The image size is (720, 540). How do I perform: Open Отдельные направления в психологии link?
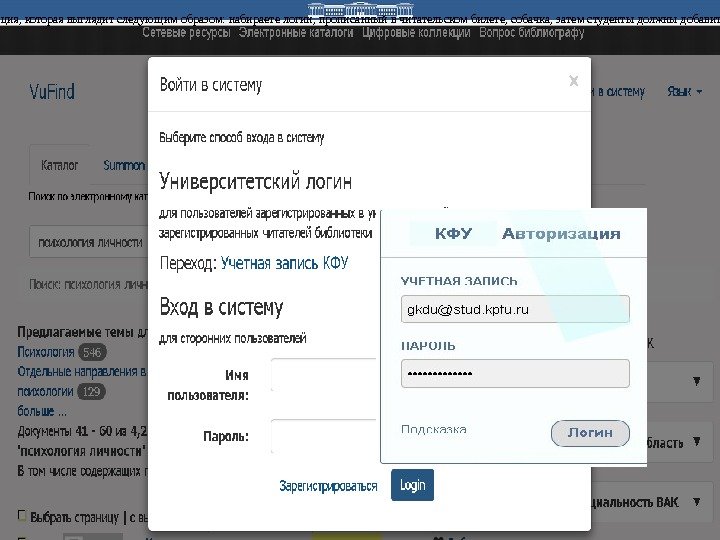point(82,381)
